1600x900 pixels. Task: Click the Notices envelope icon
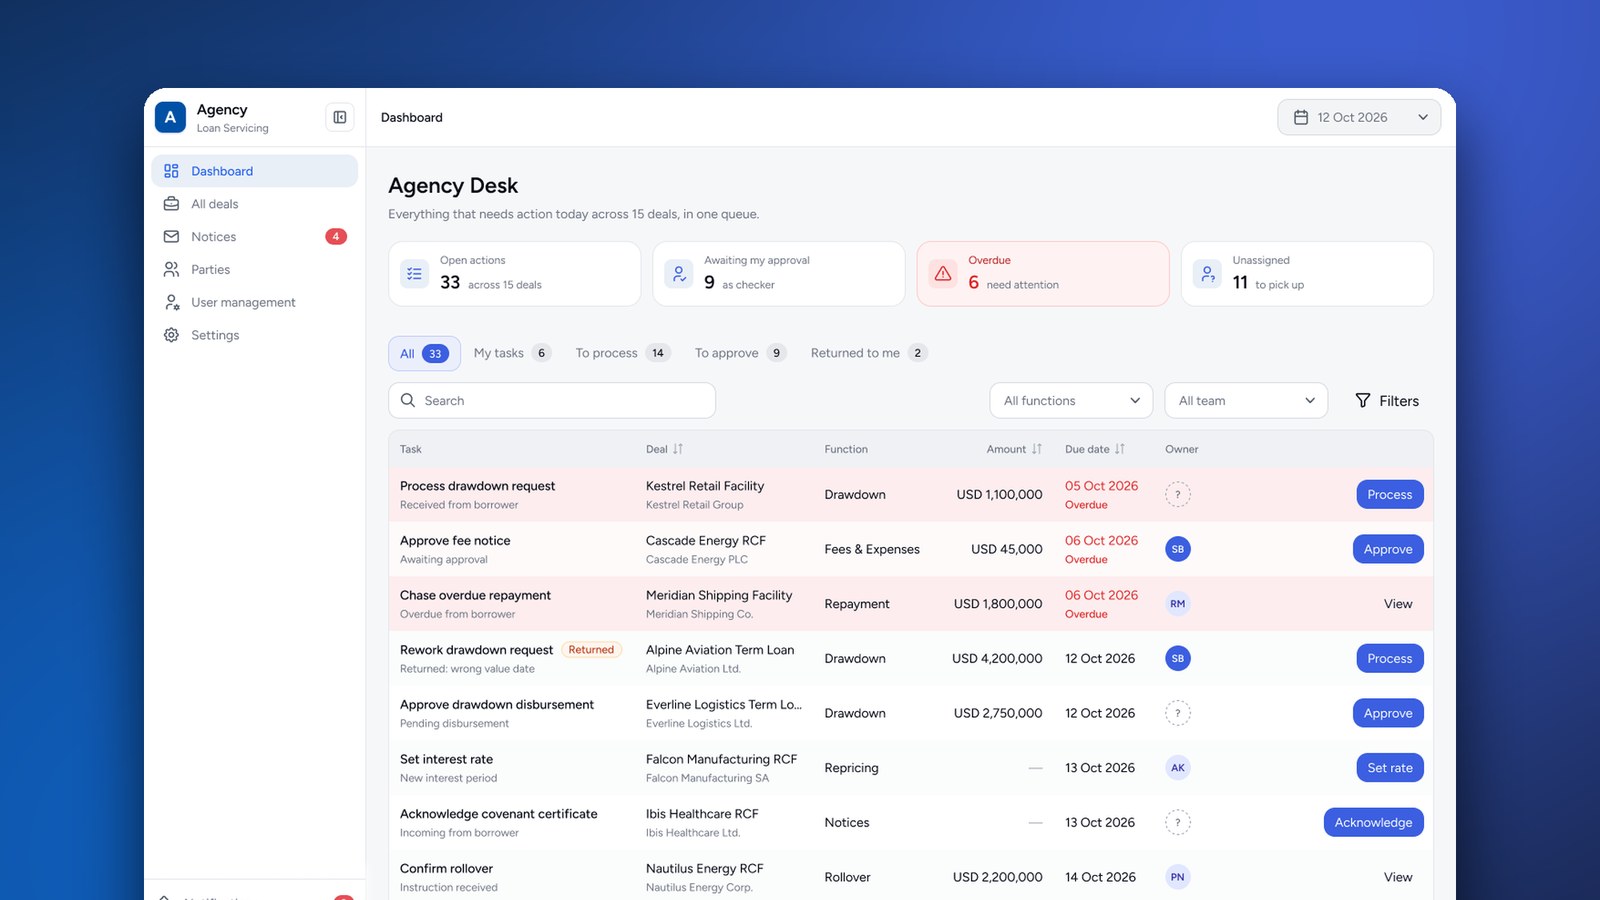click(171, 237)
